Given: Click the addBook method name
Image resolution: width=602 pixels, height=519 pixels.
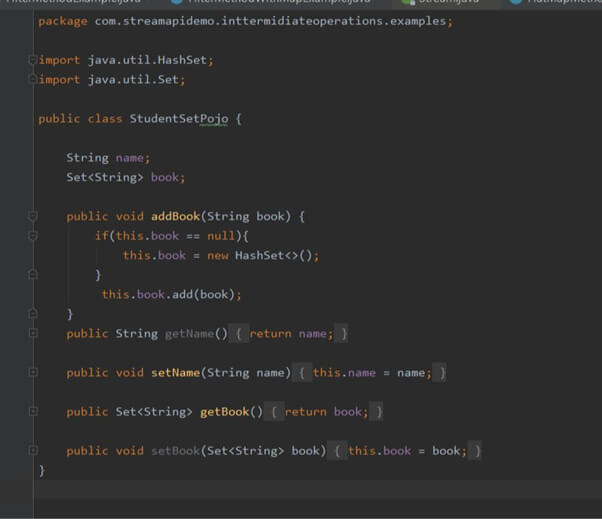Looking at the screenshot, I should (x=175, y=216).
